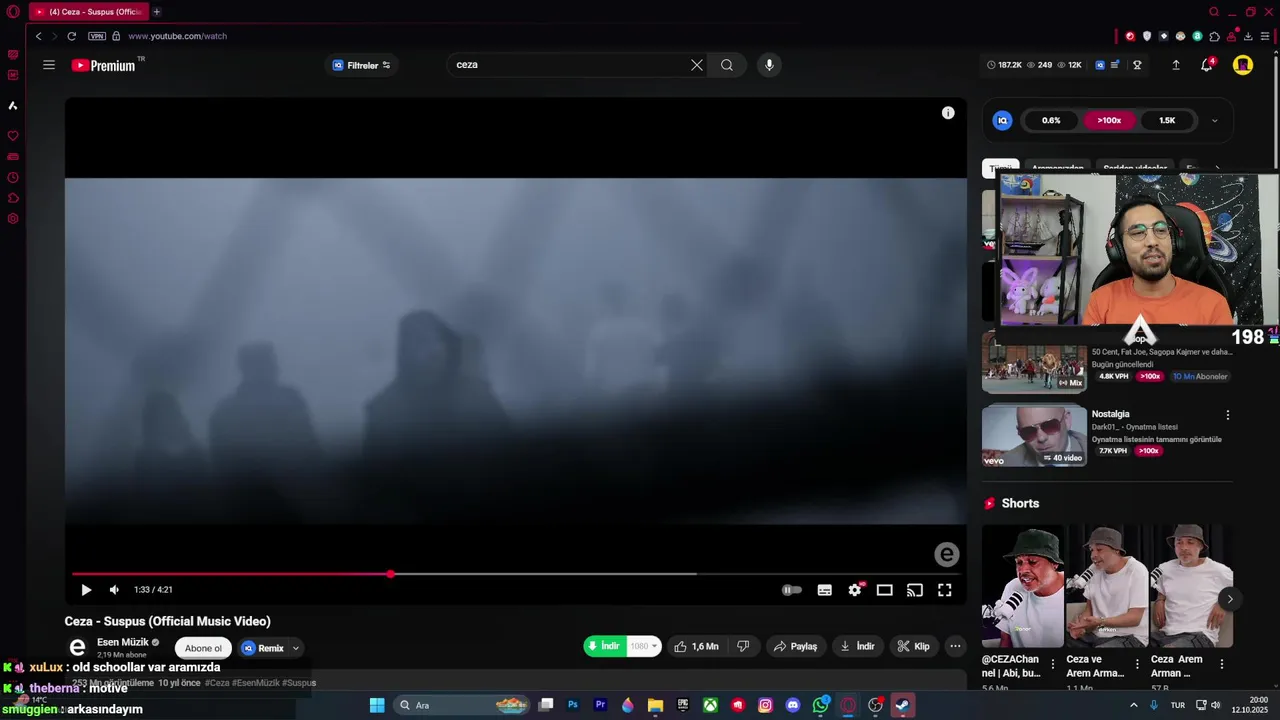The image size is (1280, 720).
Task: Like the video with 1,6 Mn
Action: [x=697, y=646]
